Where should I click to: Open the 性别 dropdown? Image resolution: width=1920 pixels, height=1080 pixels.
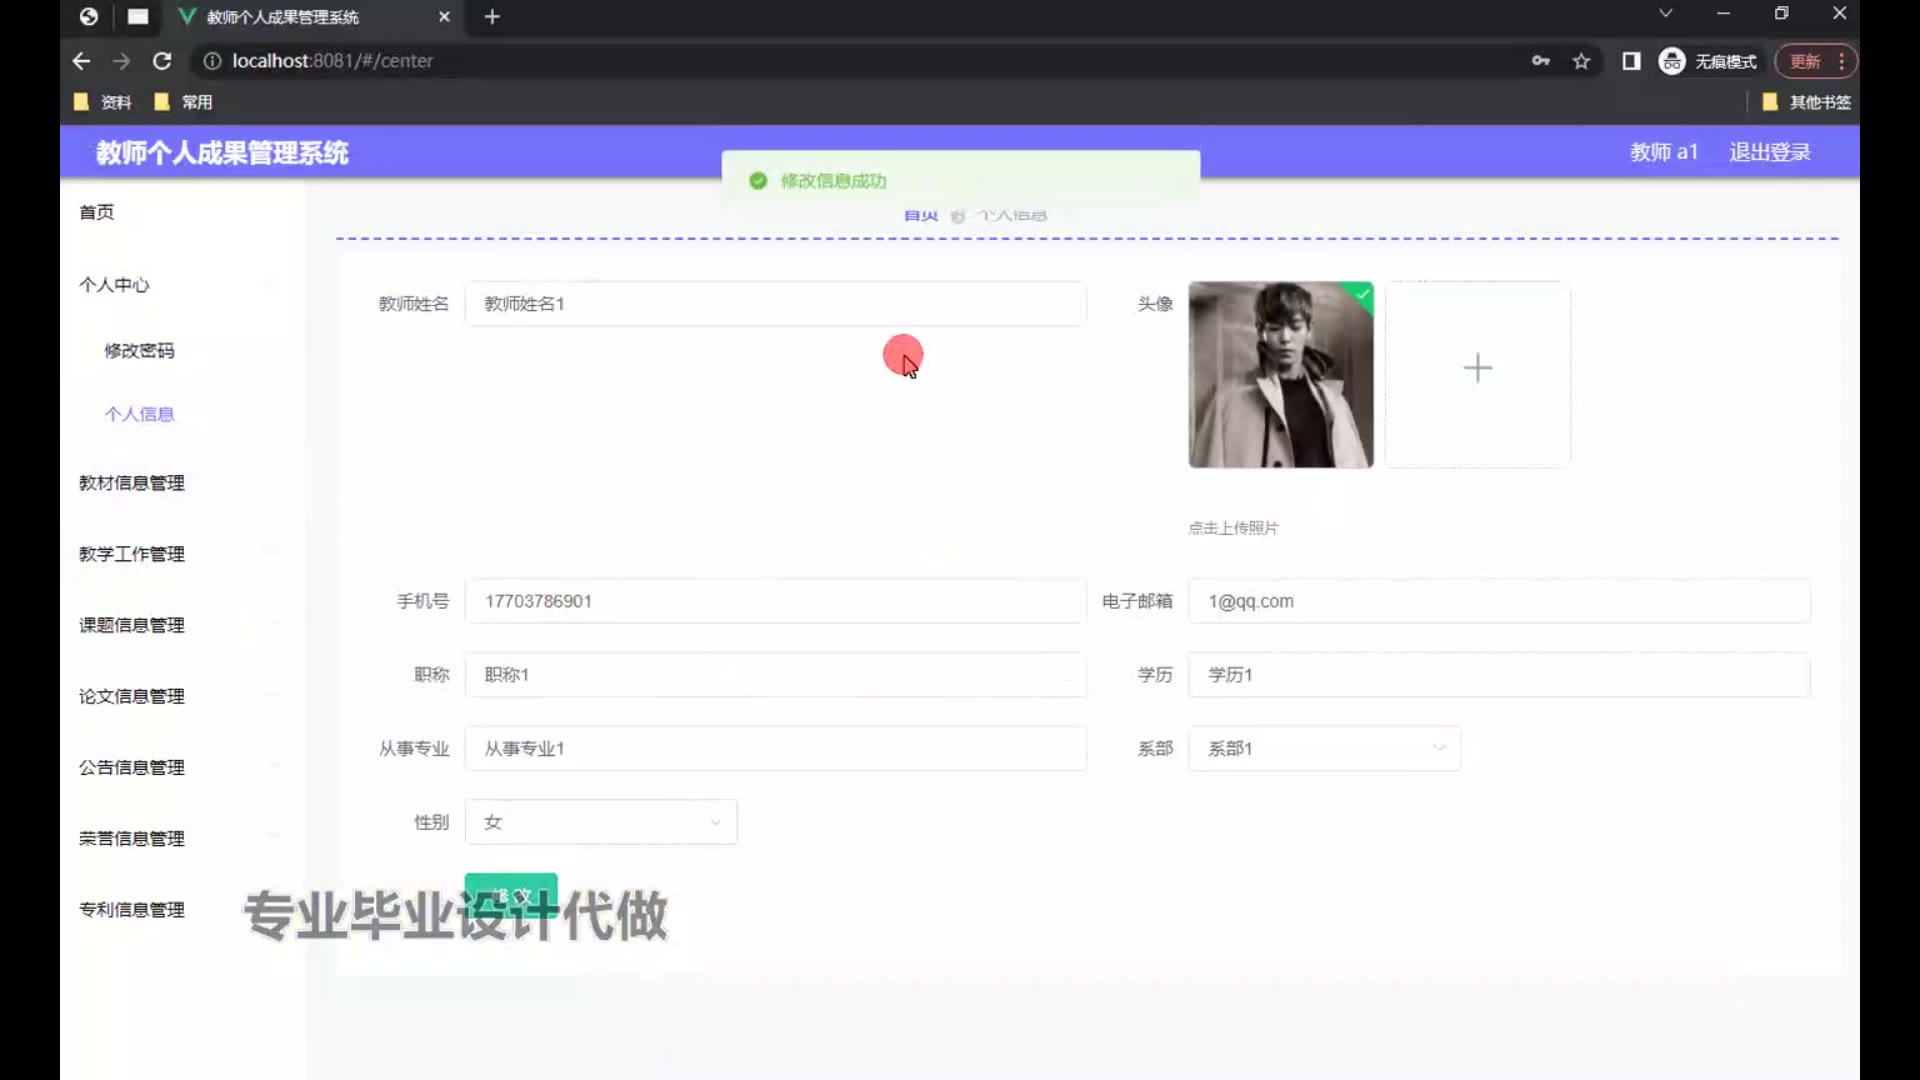(601, 822)
